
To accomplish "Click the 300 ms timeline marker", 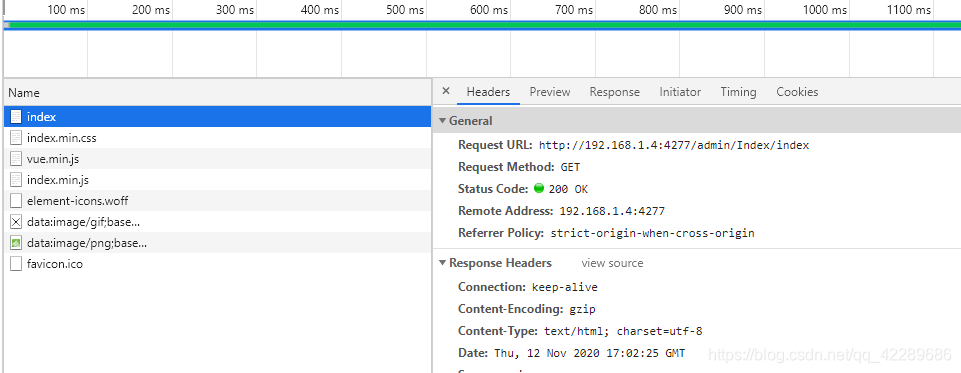I will click(236, 10).
